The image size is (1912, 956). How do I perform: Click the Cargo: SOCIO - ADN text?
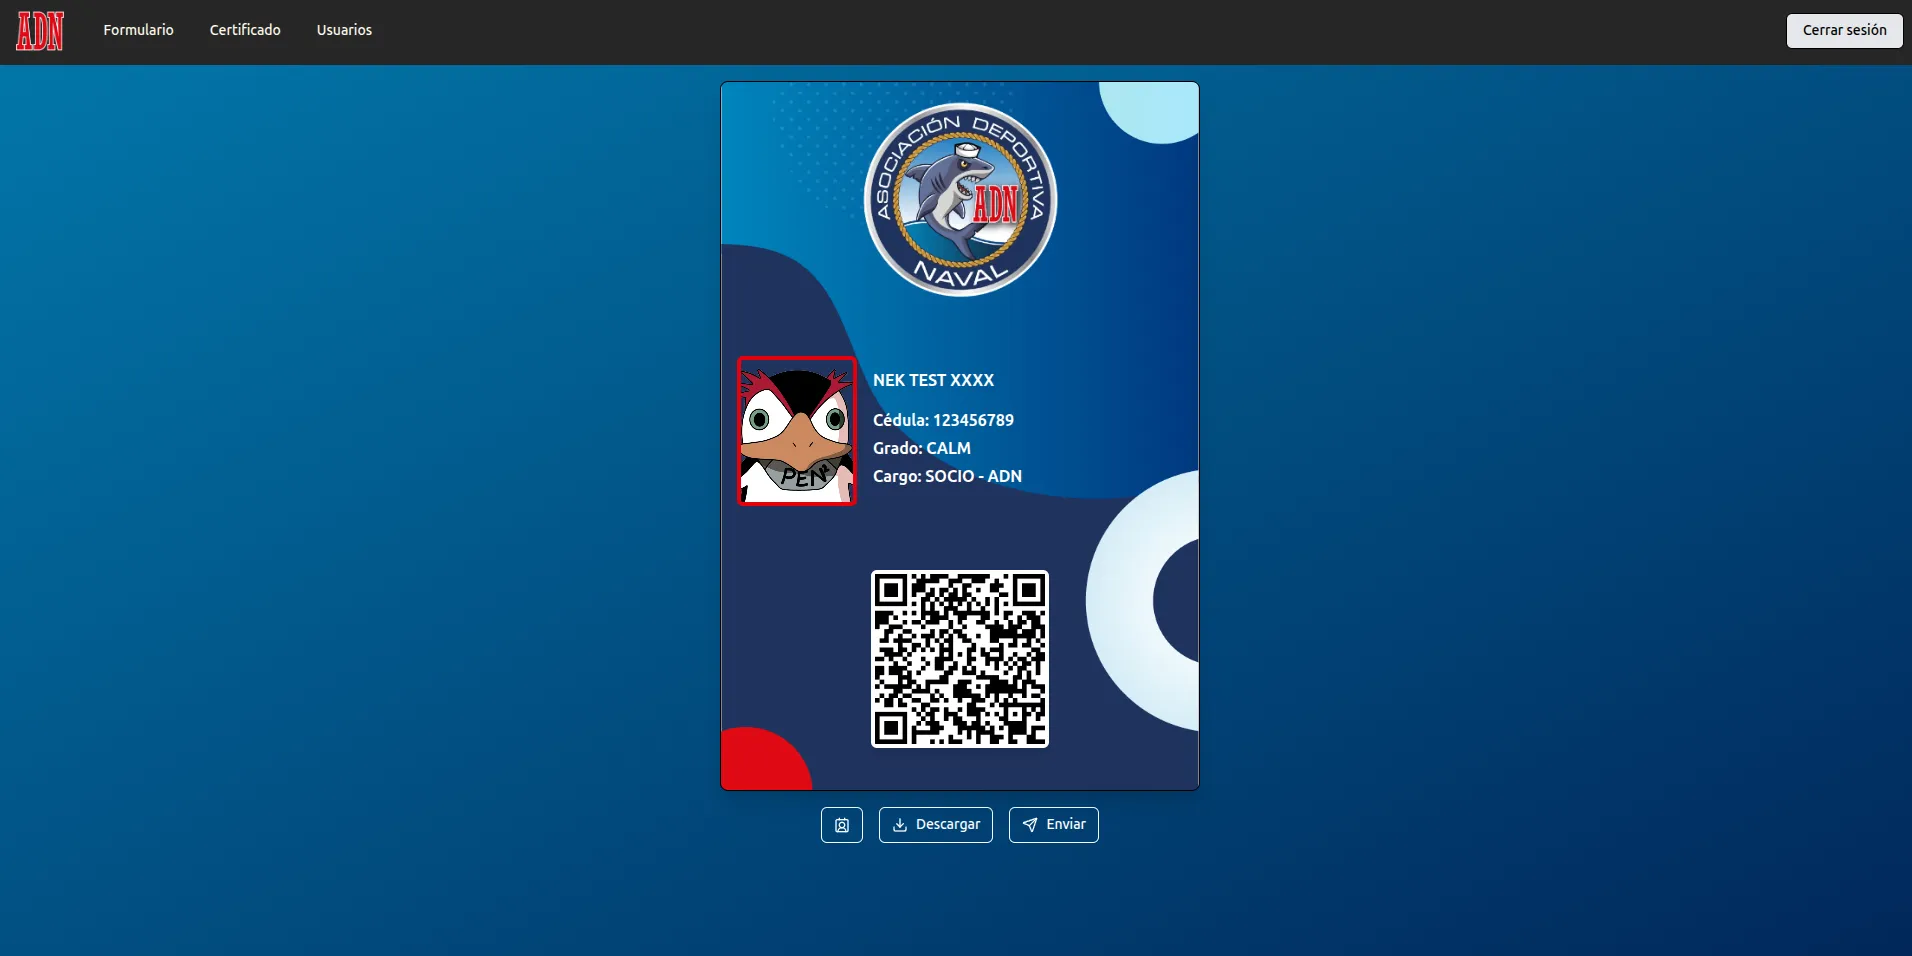[946, 476]
